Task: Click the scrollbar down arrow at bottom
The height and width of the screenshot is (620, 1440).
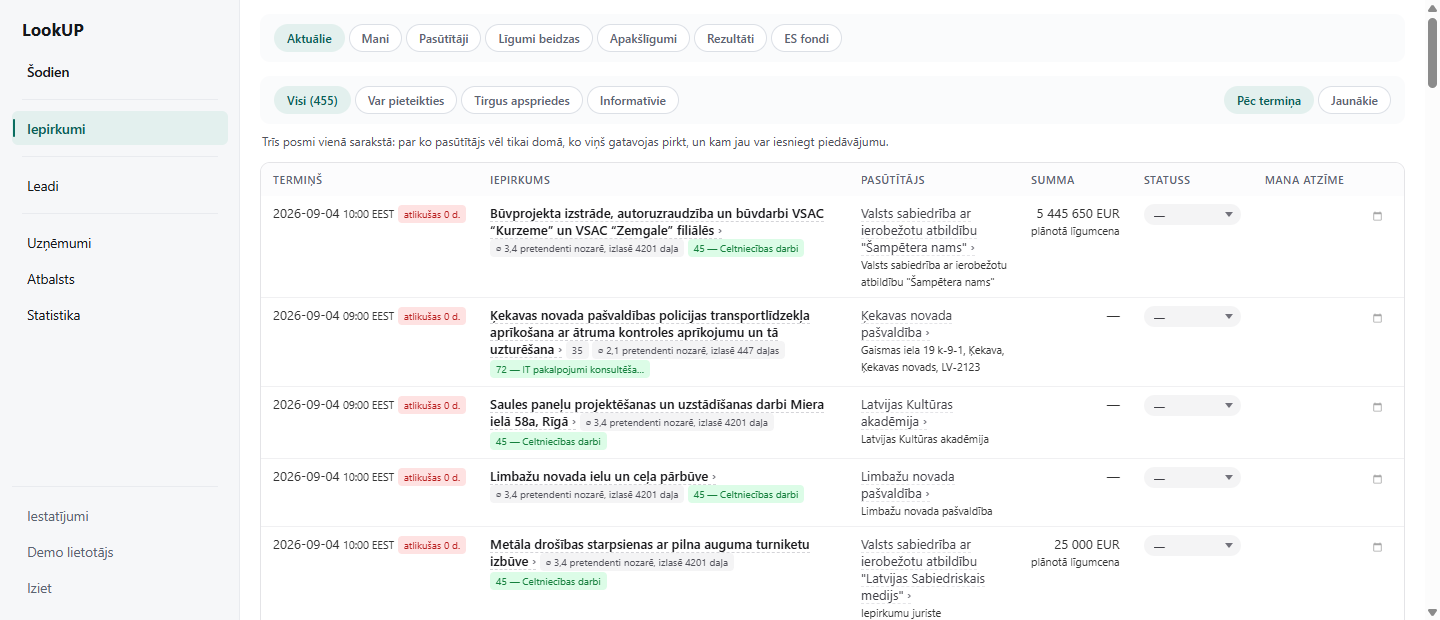Action: [x=1432, y=612]
